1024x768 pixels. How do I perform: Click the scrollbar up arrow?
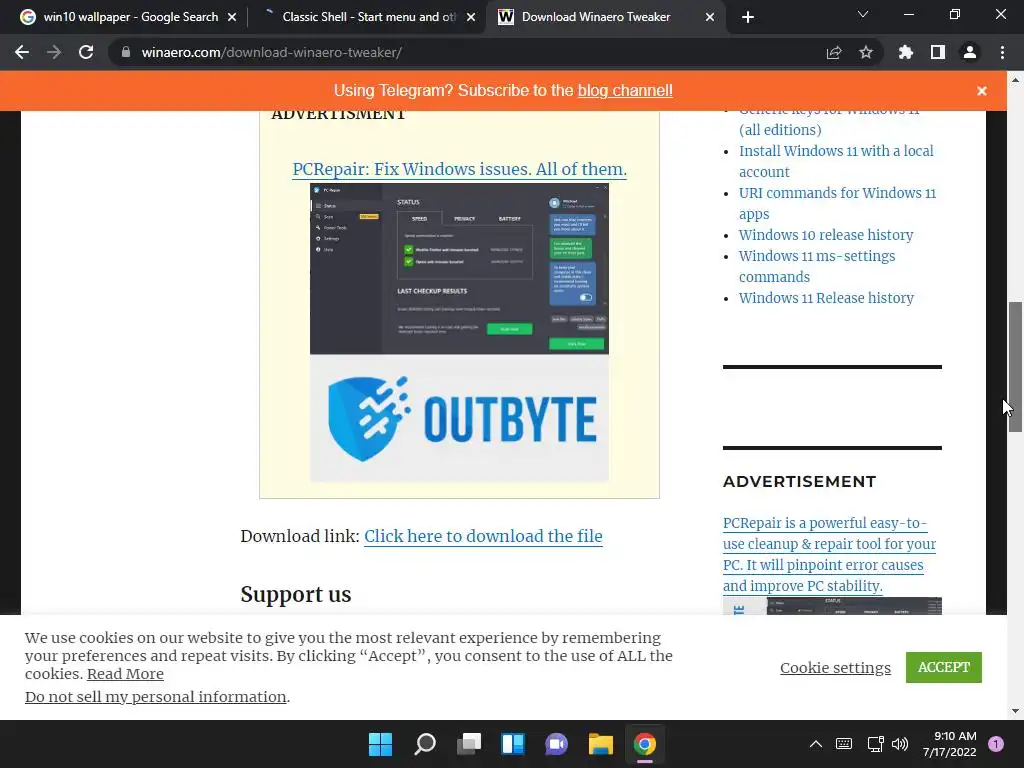tap(1015, 80)
